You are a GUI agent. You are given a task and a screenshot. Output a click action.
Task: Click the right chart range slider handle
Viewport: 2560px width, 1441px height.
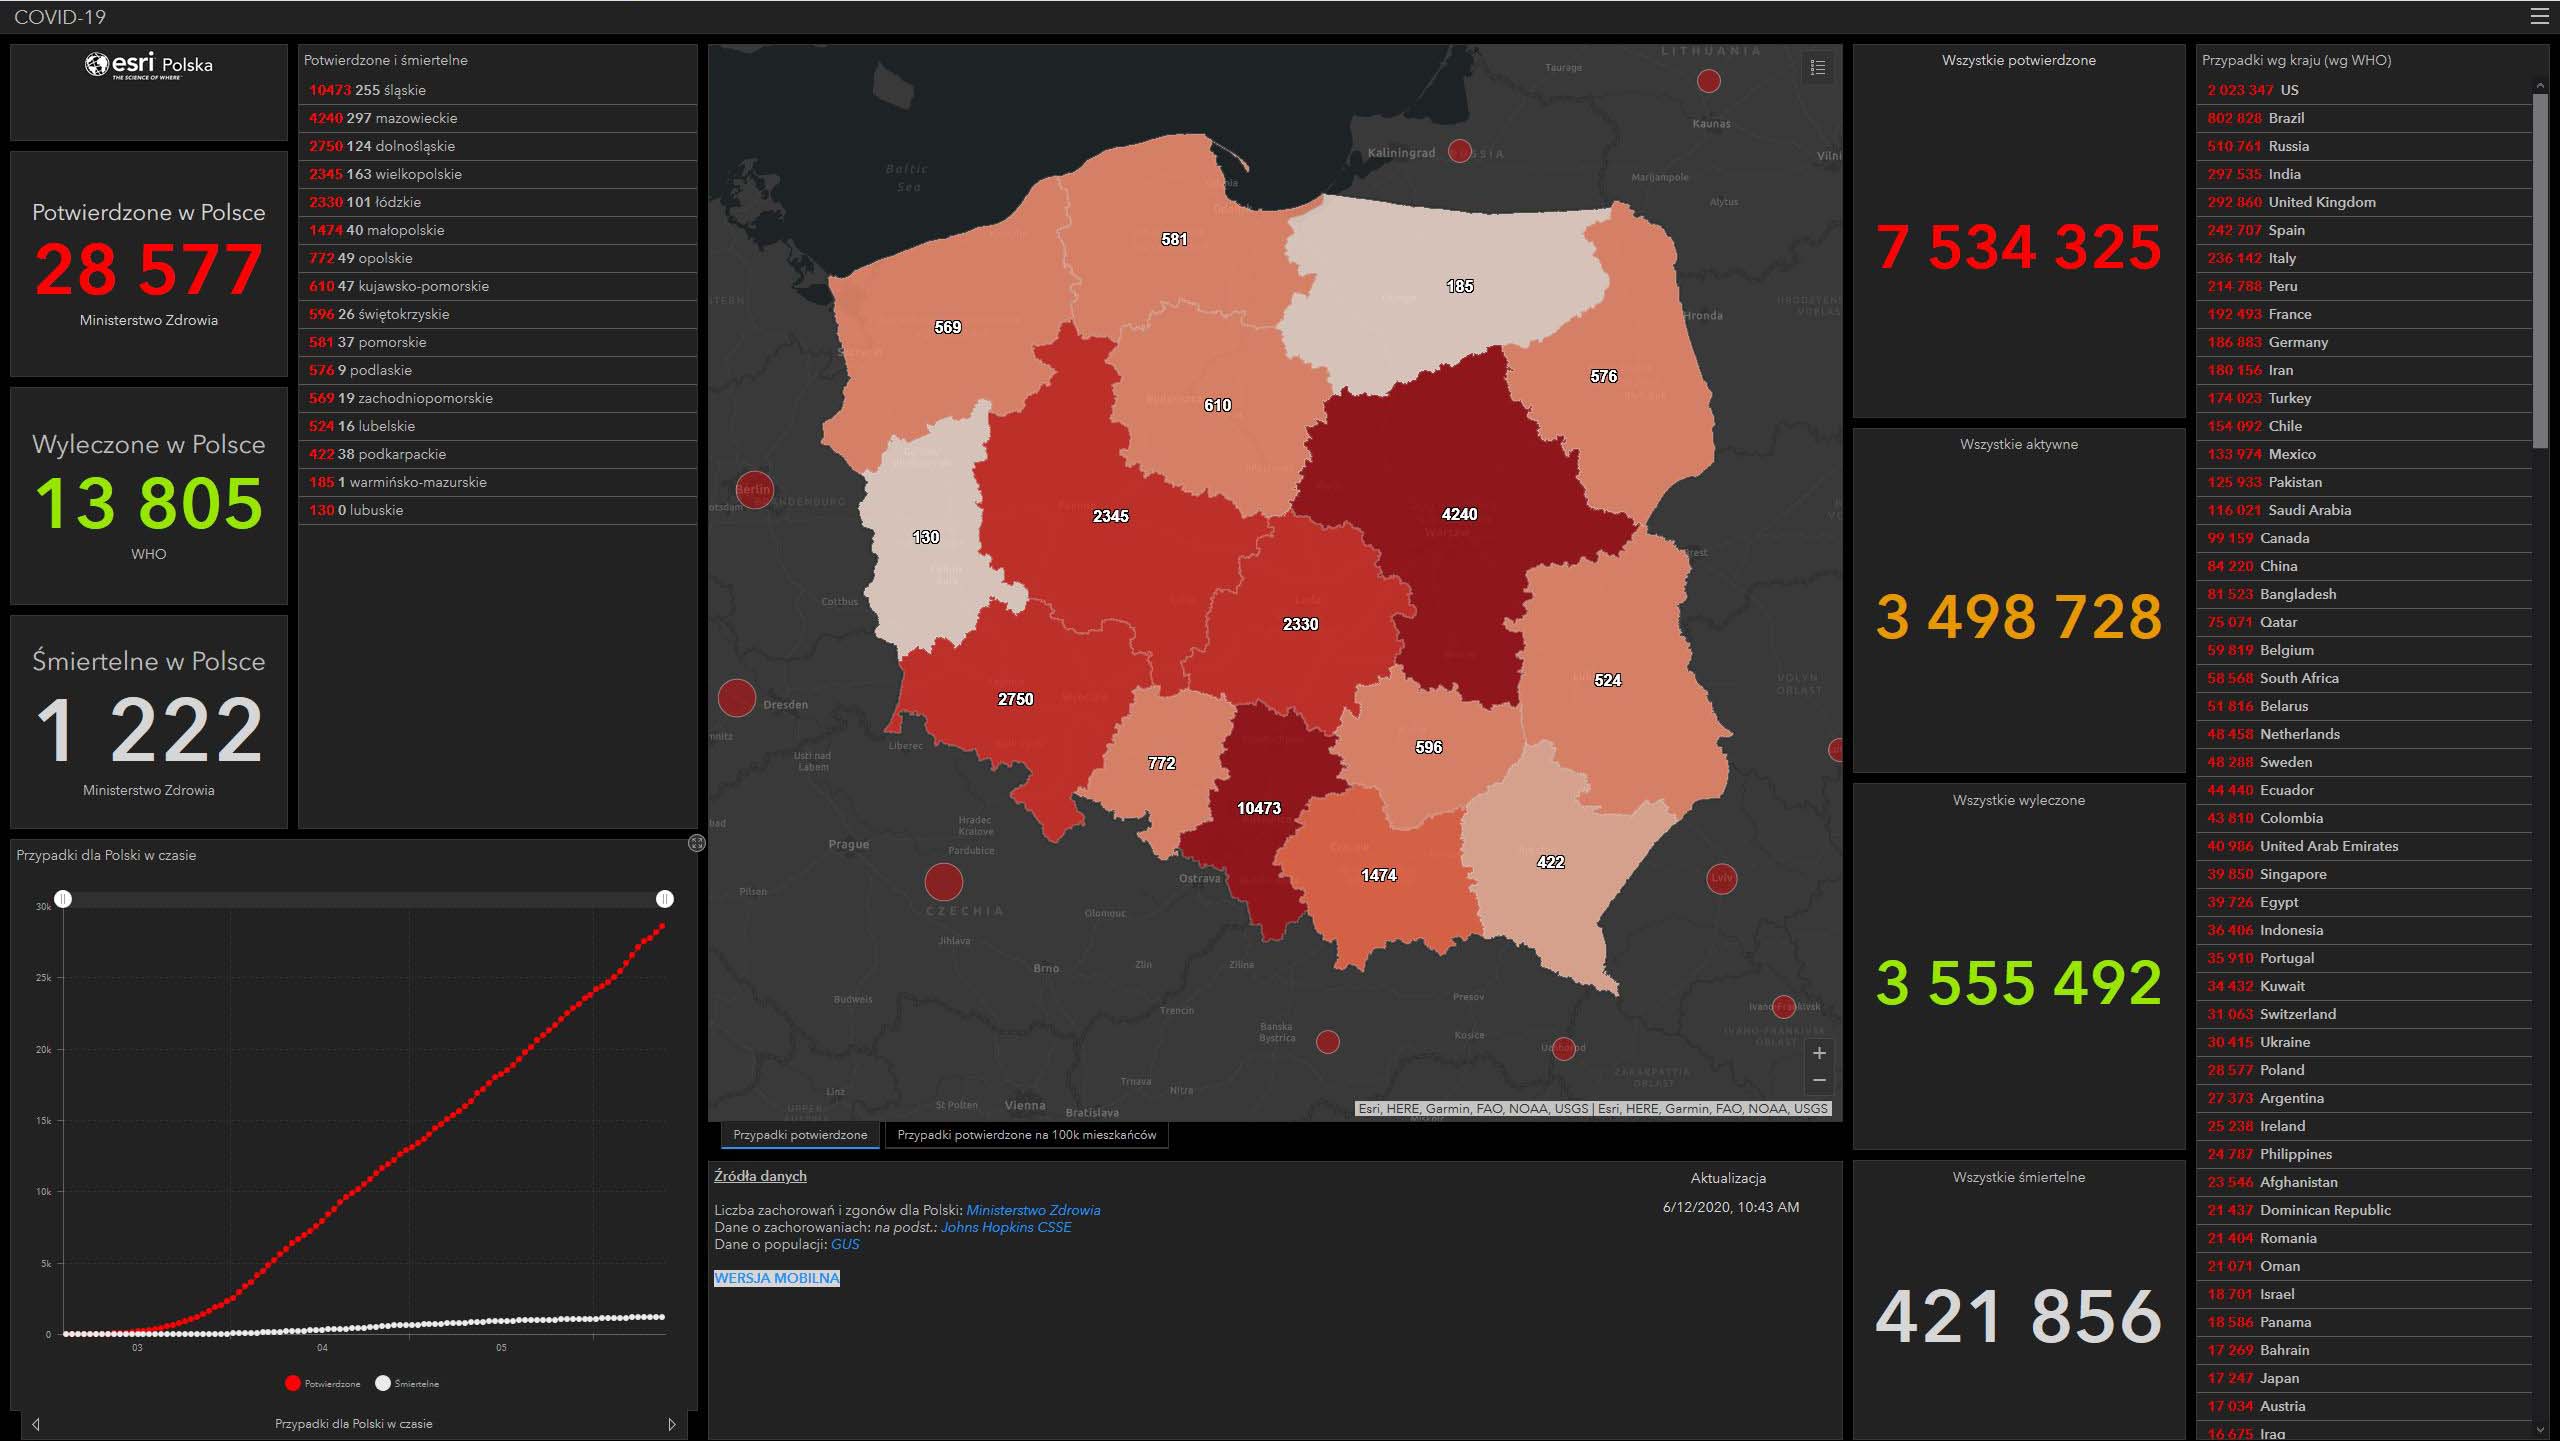[x=664, y=899]
